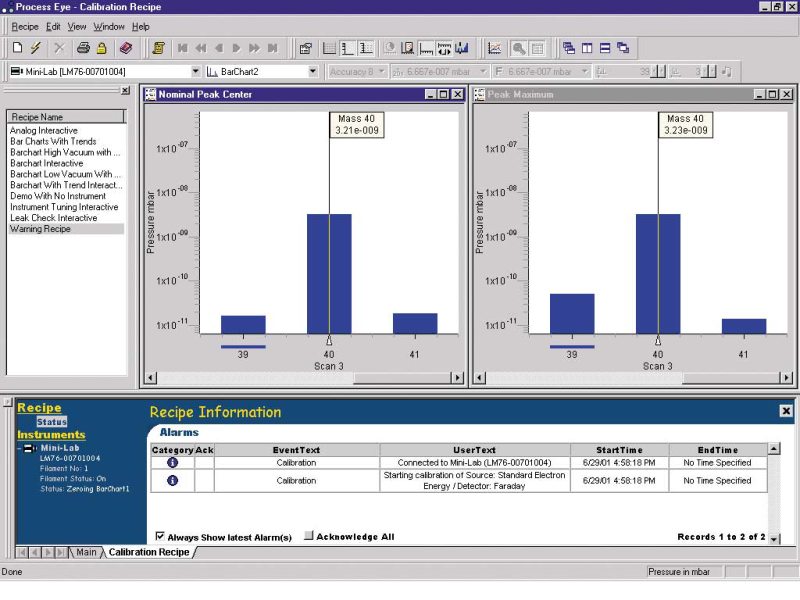Switch to the Main tab
The image size is (800, 600).
click(x=87, y=550)
